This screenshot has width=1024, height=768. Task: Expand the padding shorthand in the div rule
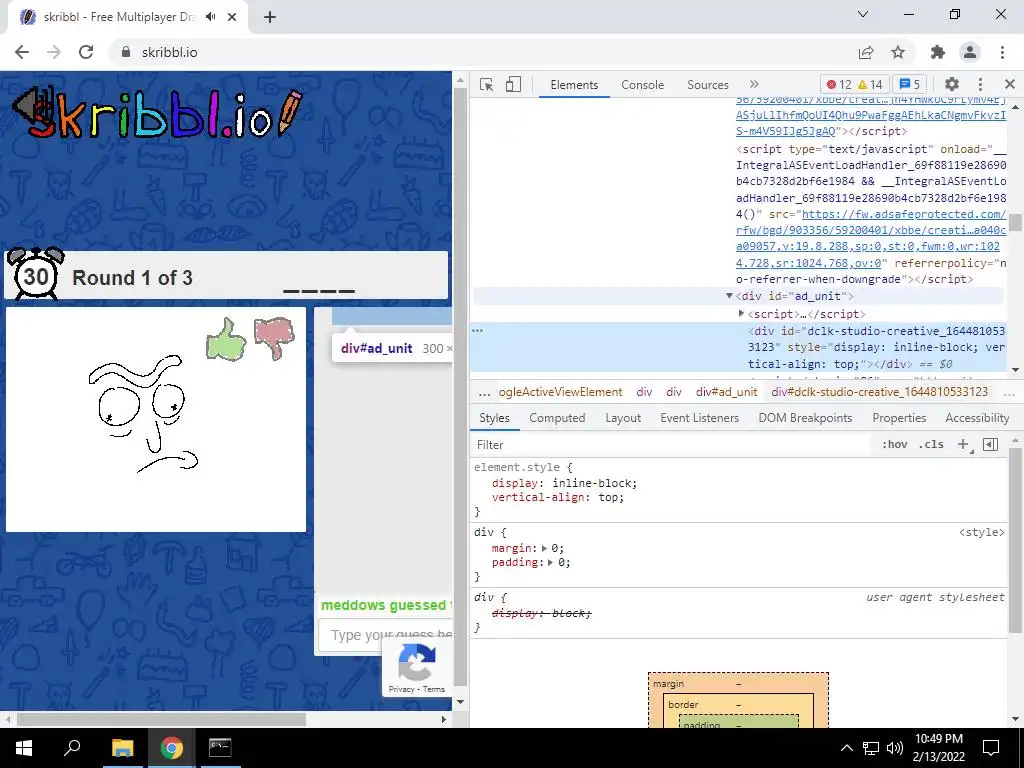(x=552, y=562)
